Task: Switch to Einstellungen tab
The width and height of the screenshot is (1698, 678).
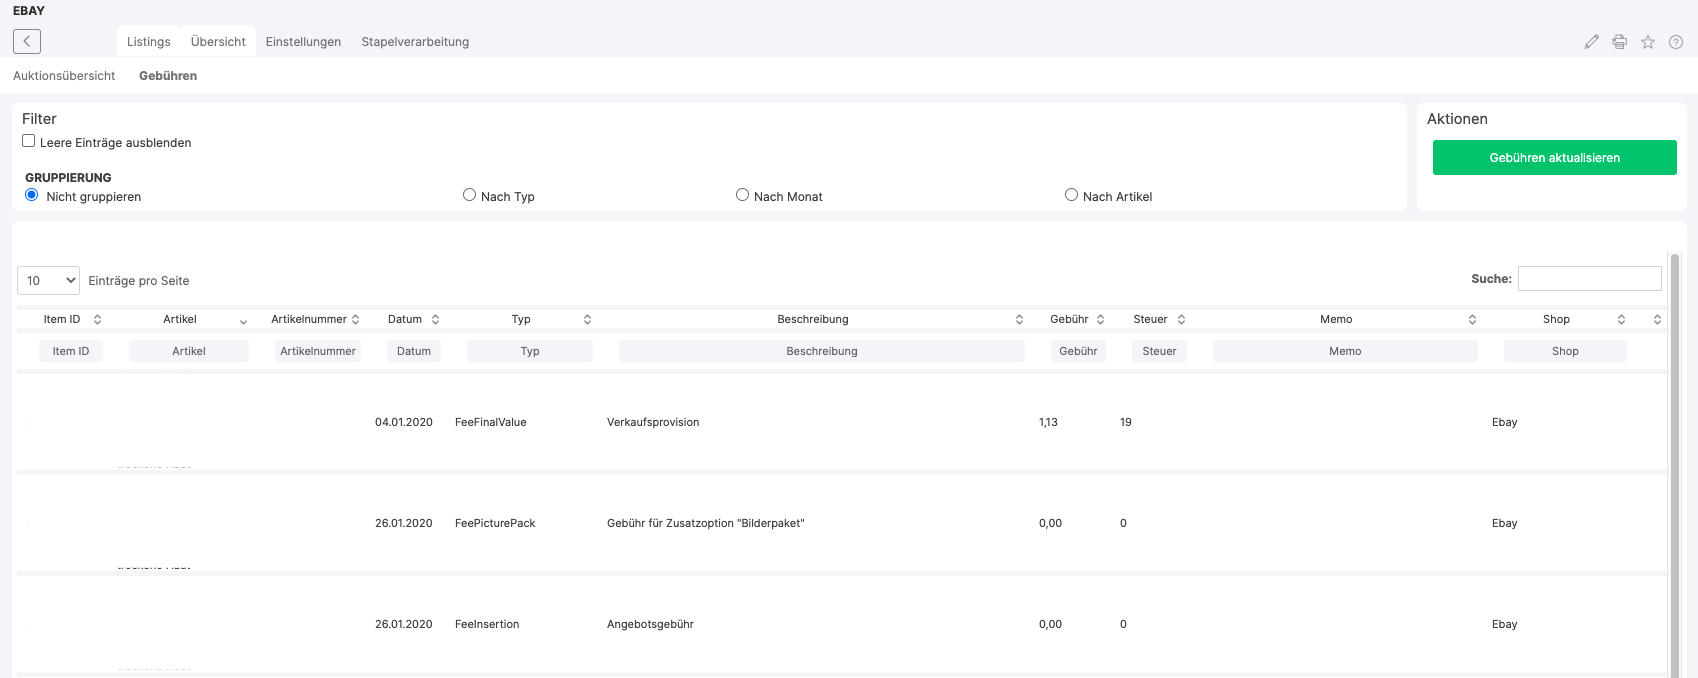Action: click(x=303, y=42)
